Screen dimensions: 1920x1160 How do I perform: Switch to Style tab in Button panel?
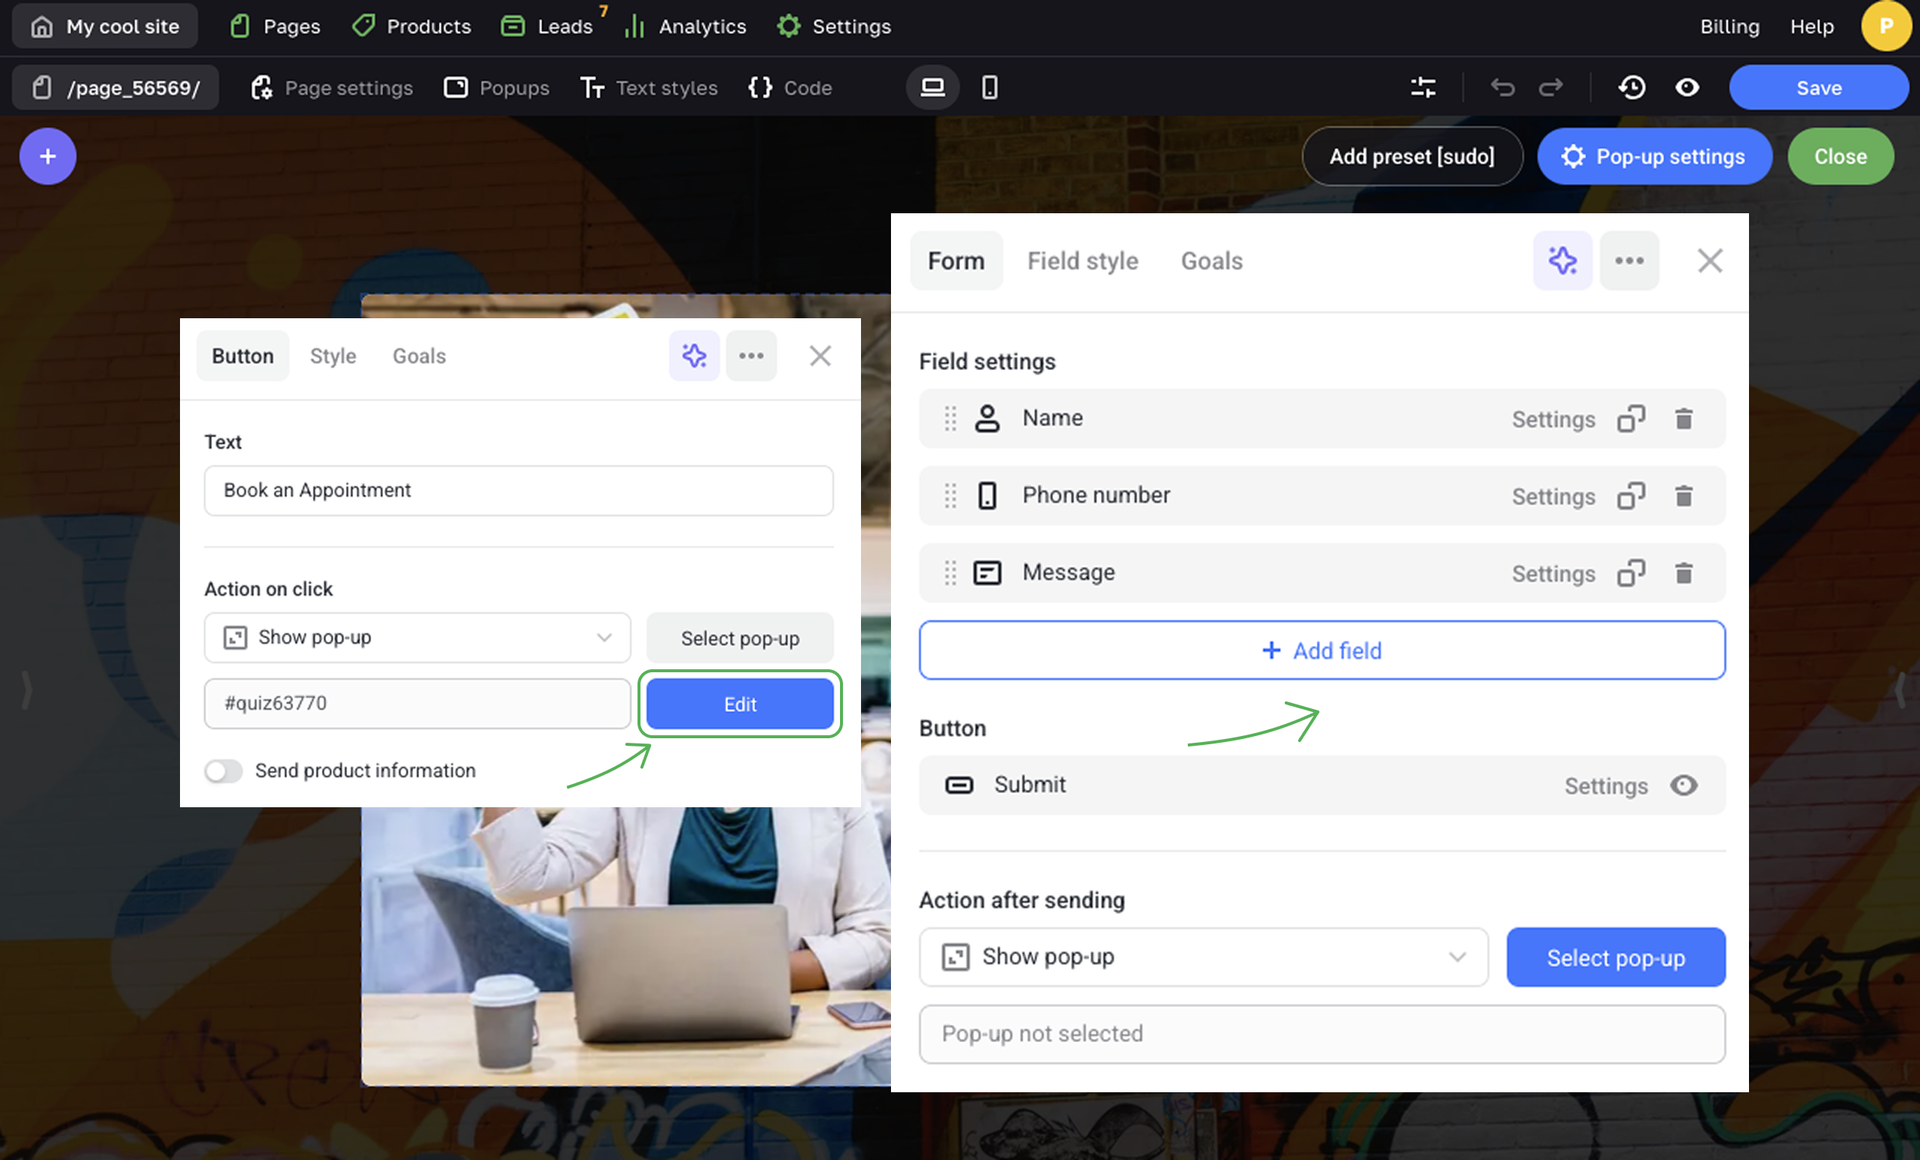point(332,356)
